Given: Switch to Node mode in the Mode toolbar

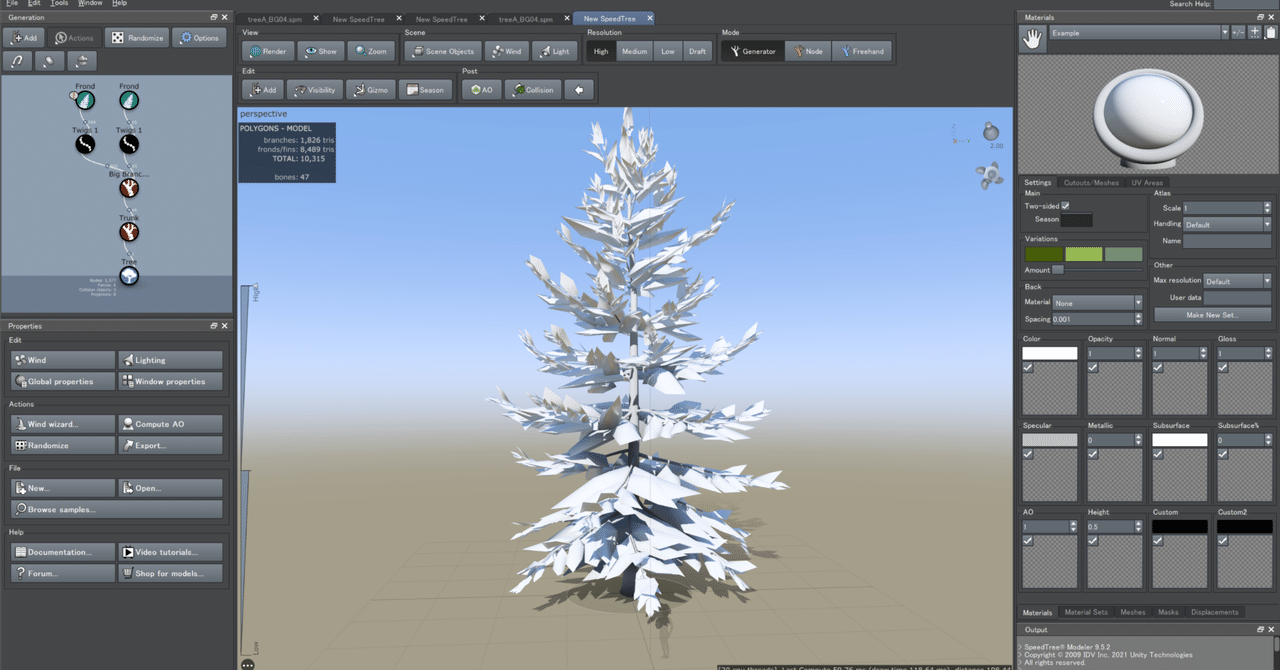Looking at the screenshot, I should pos(808,51).
